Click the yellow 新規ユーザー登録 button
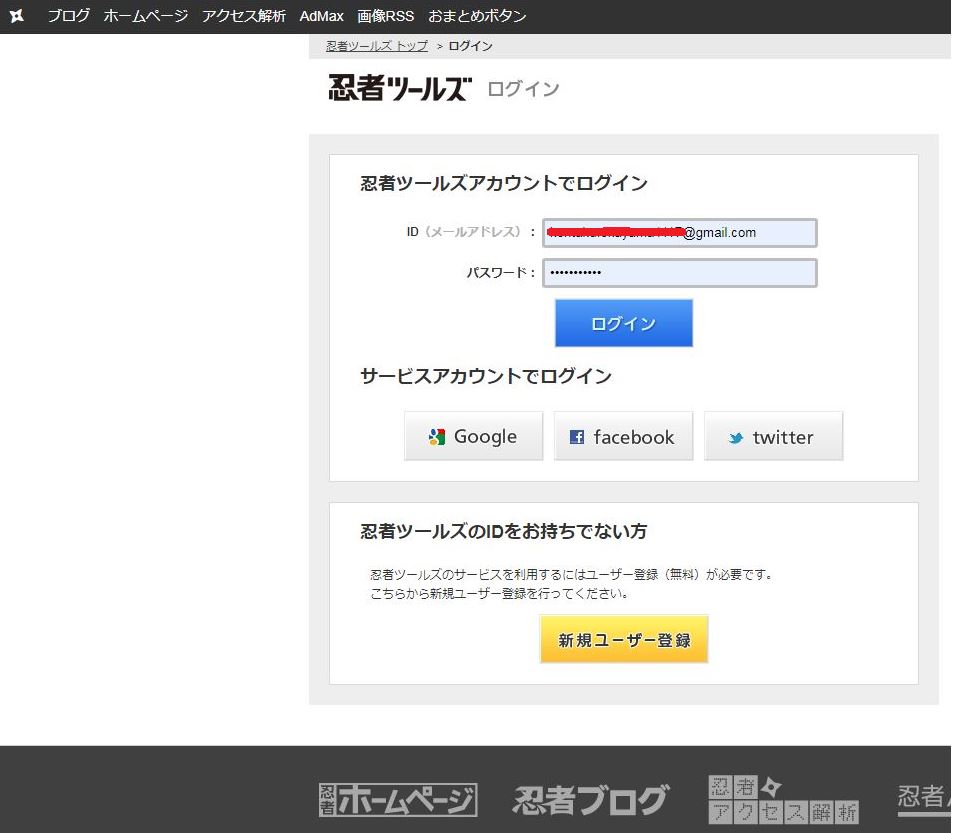The image size is (953, 833). (624, 639)
